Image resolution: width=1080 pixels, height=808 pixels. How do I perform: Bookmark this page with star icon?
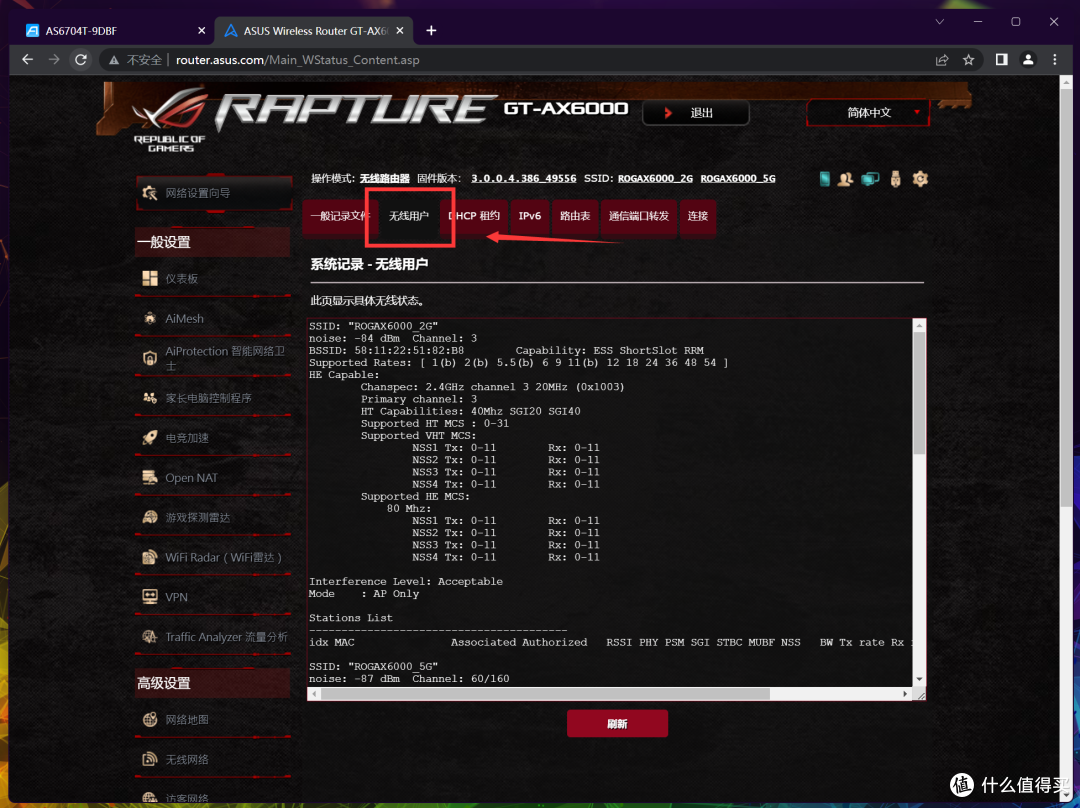(968, 60)
